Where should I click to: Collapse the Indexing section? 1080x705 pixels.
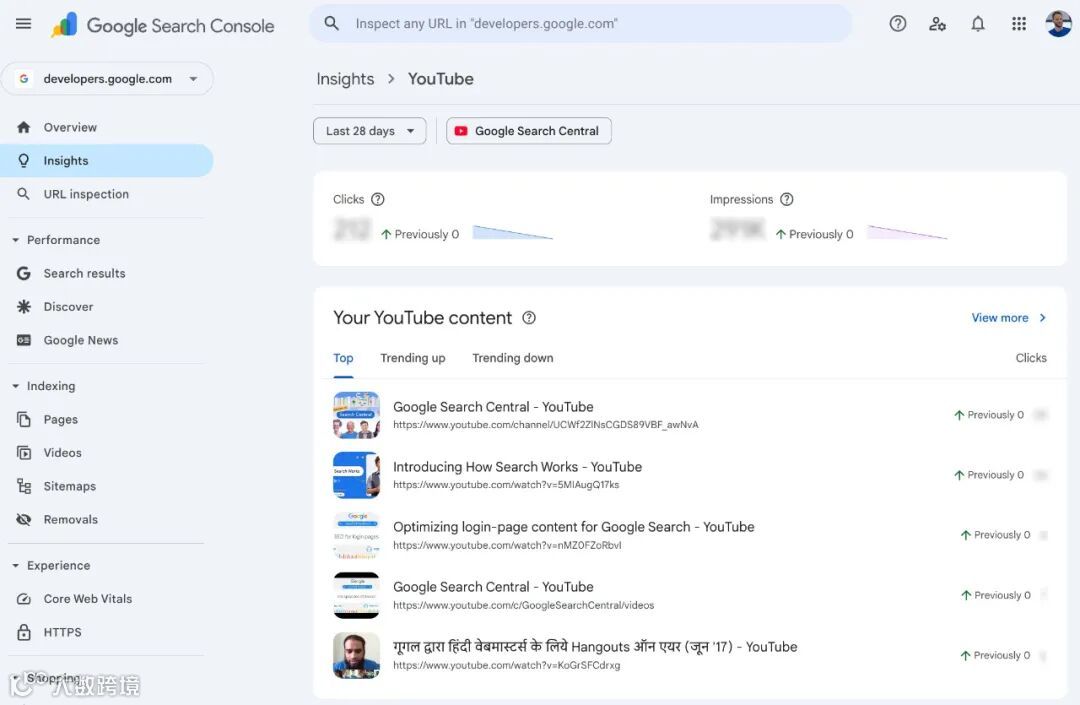pos(15,386)
